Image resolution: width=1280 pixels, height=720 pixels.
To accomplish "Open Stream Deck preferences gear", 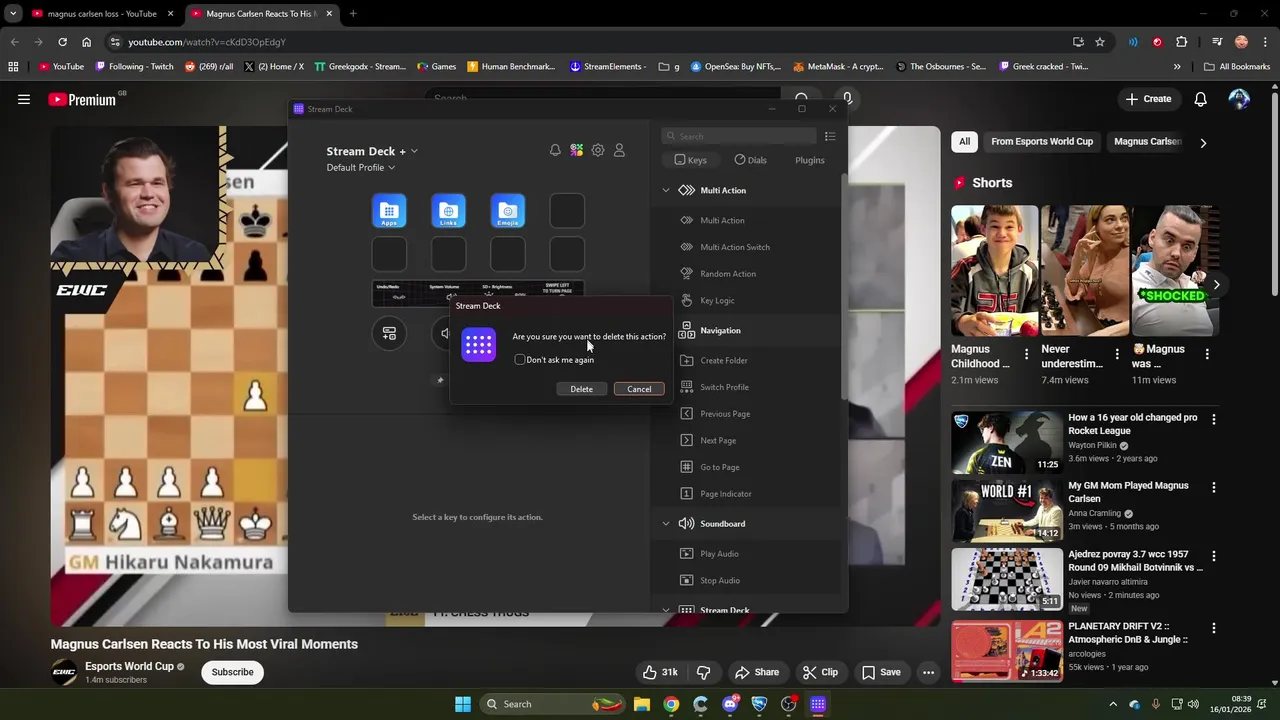I will pyautogui.click(x=598, y=150).
